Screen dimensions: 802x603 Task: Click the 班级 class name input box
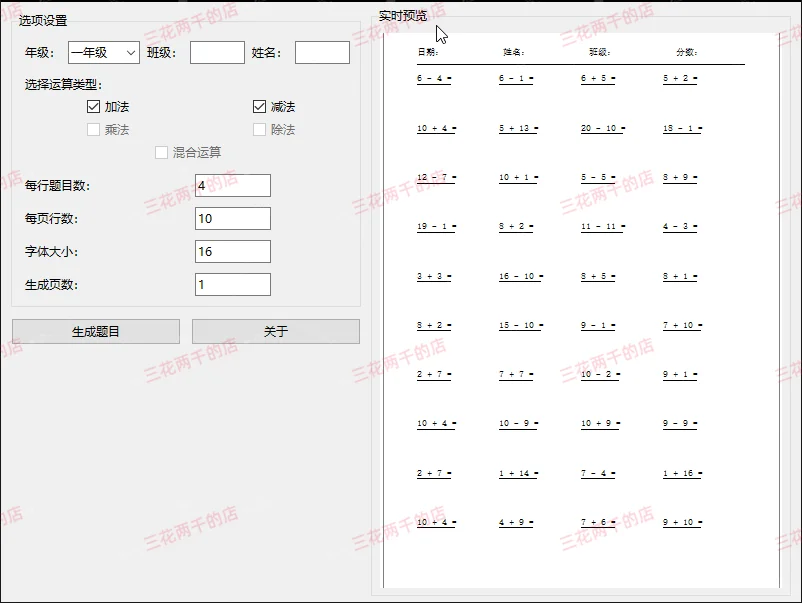tap(216, 51)
